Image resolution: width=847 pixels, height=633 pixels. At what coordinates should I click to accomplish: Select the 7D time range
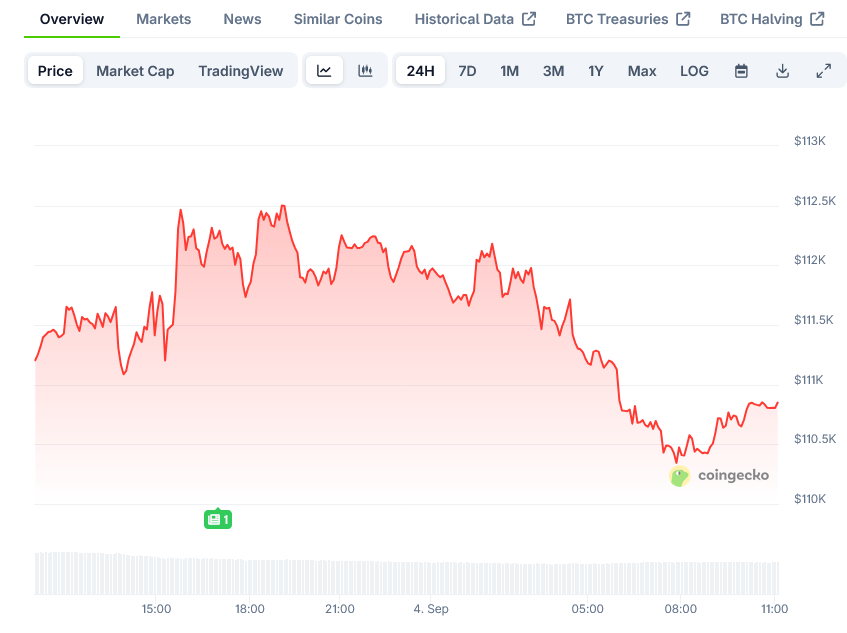(x=467, y=71)
